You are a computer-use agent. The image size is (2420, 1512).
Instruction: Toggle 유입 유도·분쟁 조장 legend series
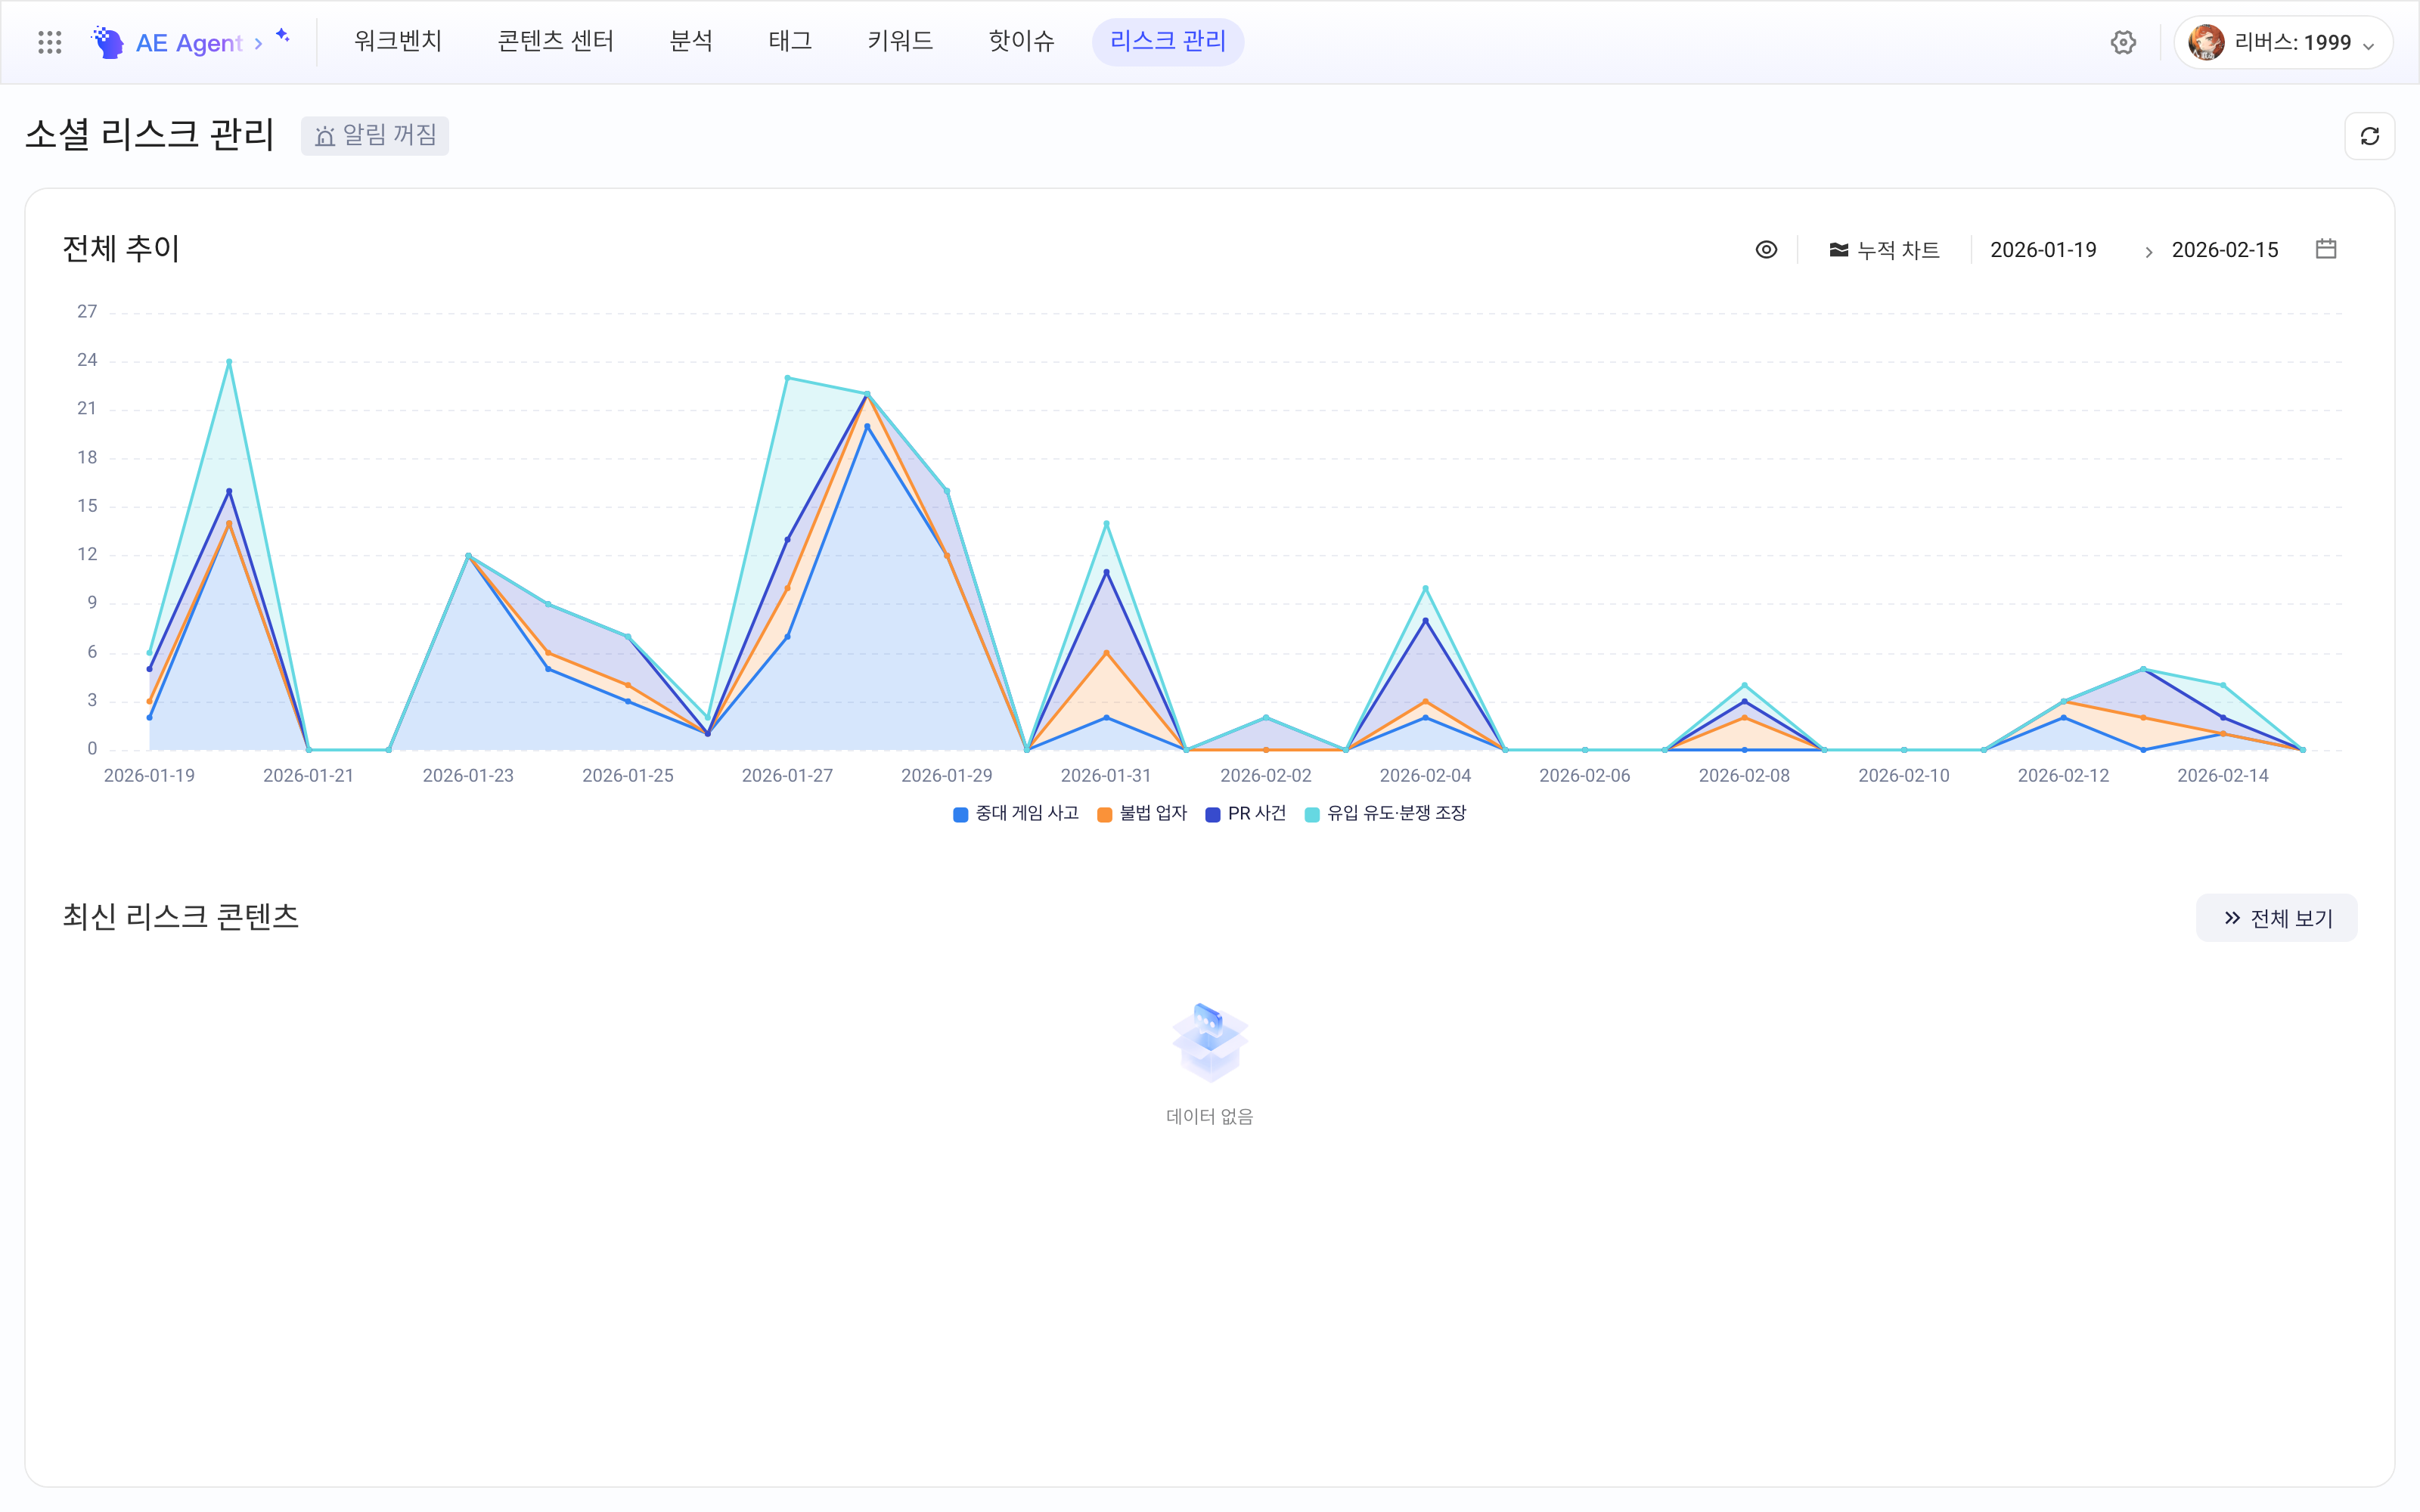coord(1385,814)
